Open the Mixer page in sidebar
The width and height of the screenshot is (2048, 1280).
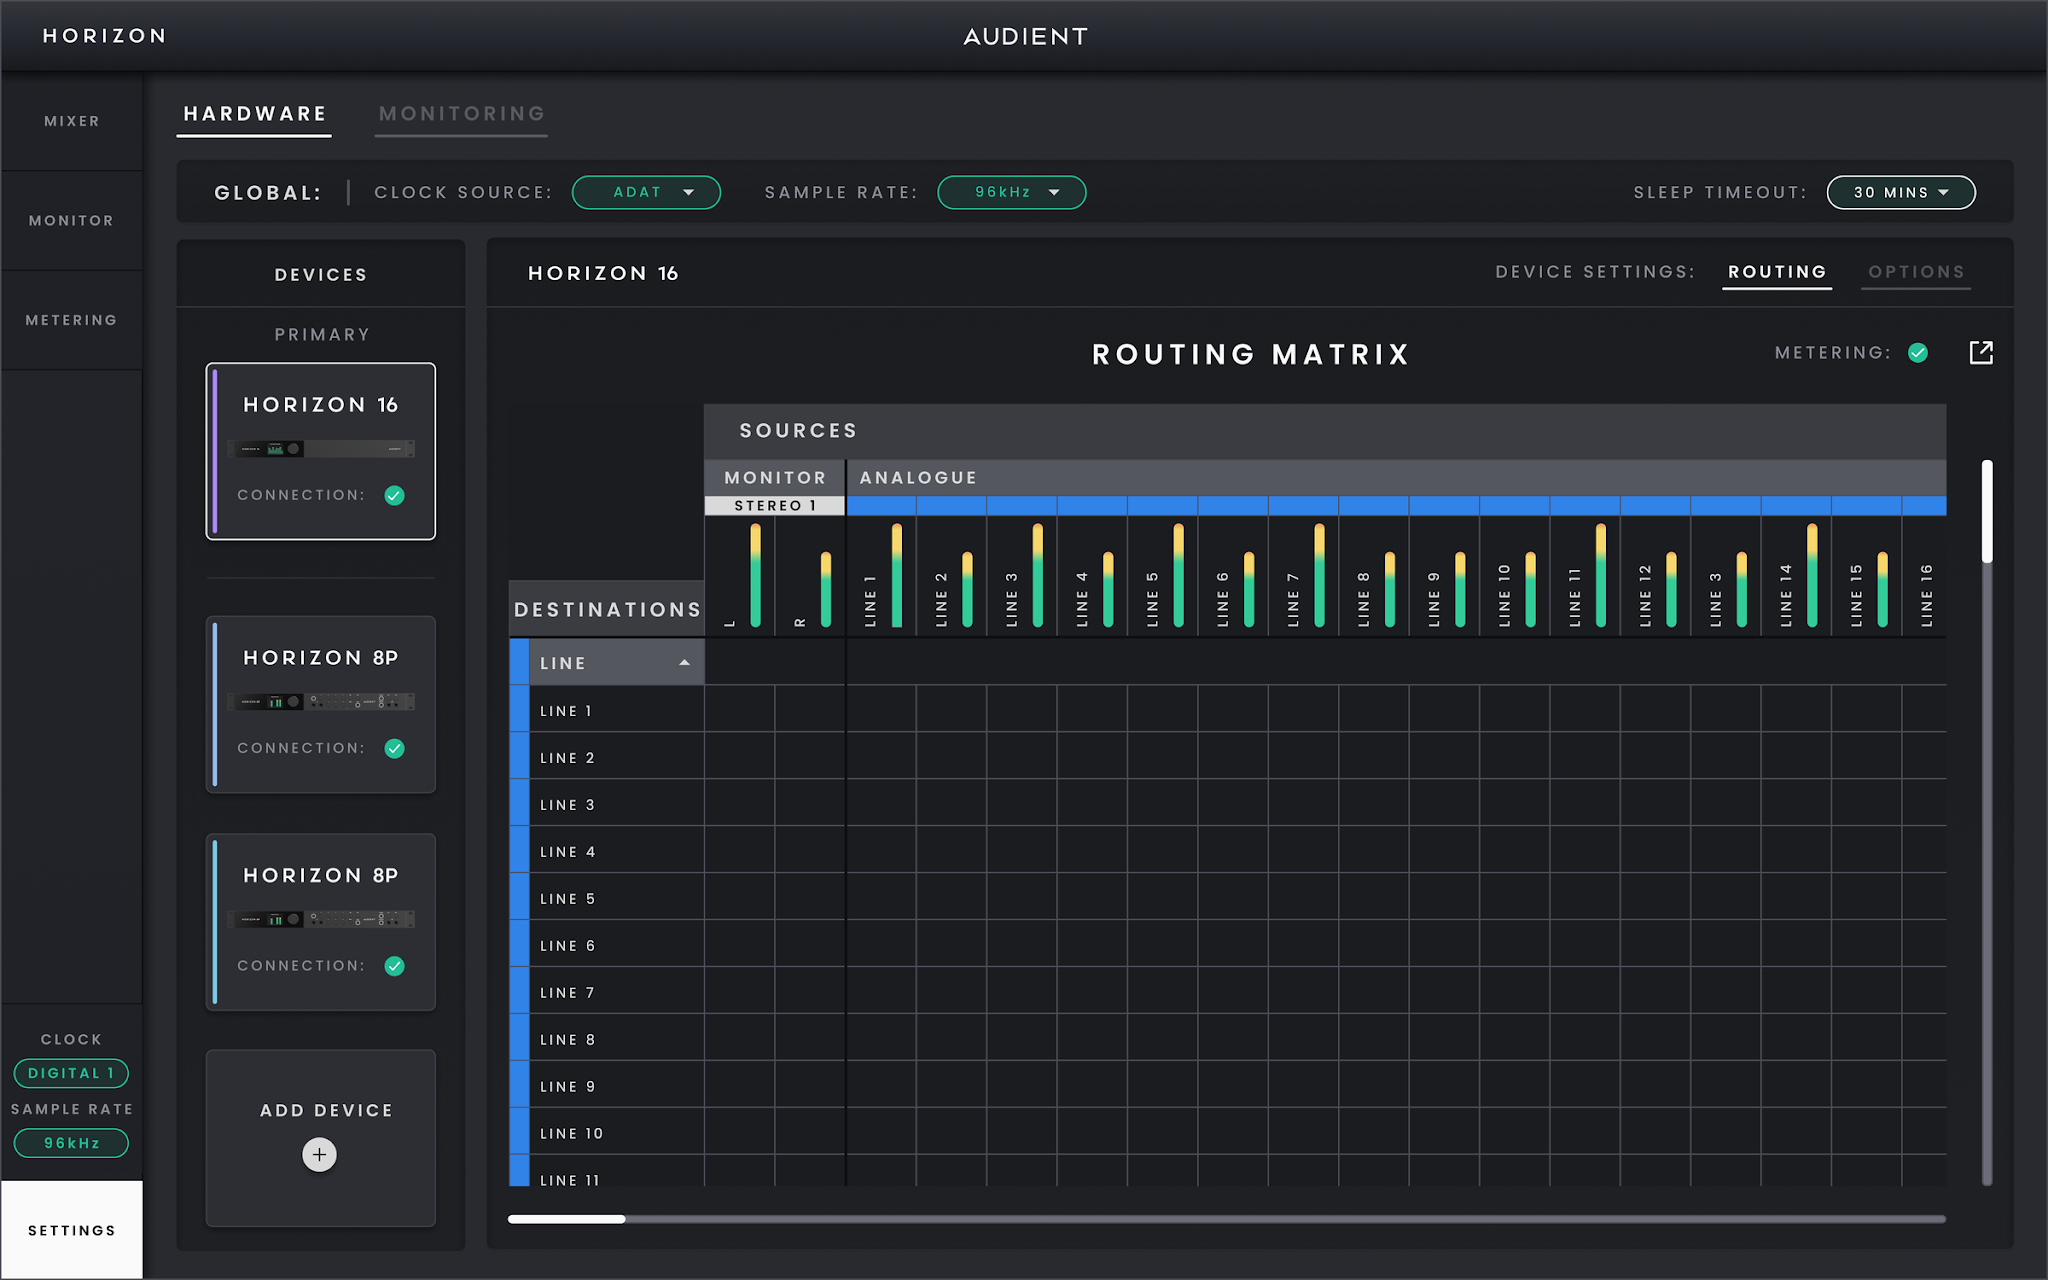pyautogui.click(x=72, y=121)
